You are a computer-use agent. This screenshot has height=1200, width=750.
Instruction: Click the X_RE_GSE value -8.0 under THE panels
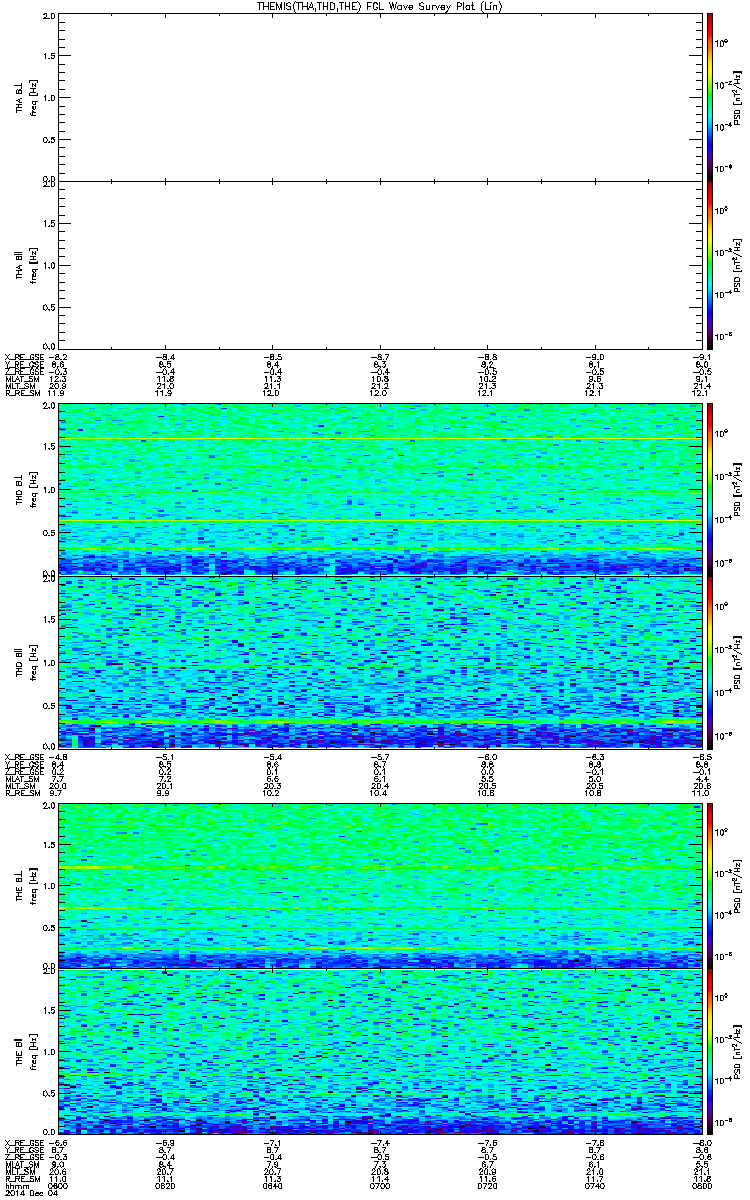(x=701, y=1142)
